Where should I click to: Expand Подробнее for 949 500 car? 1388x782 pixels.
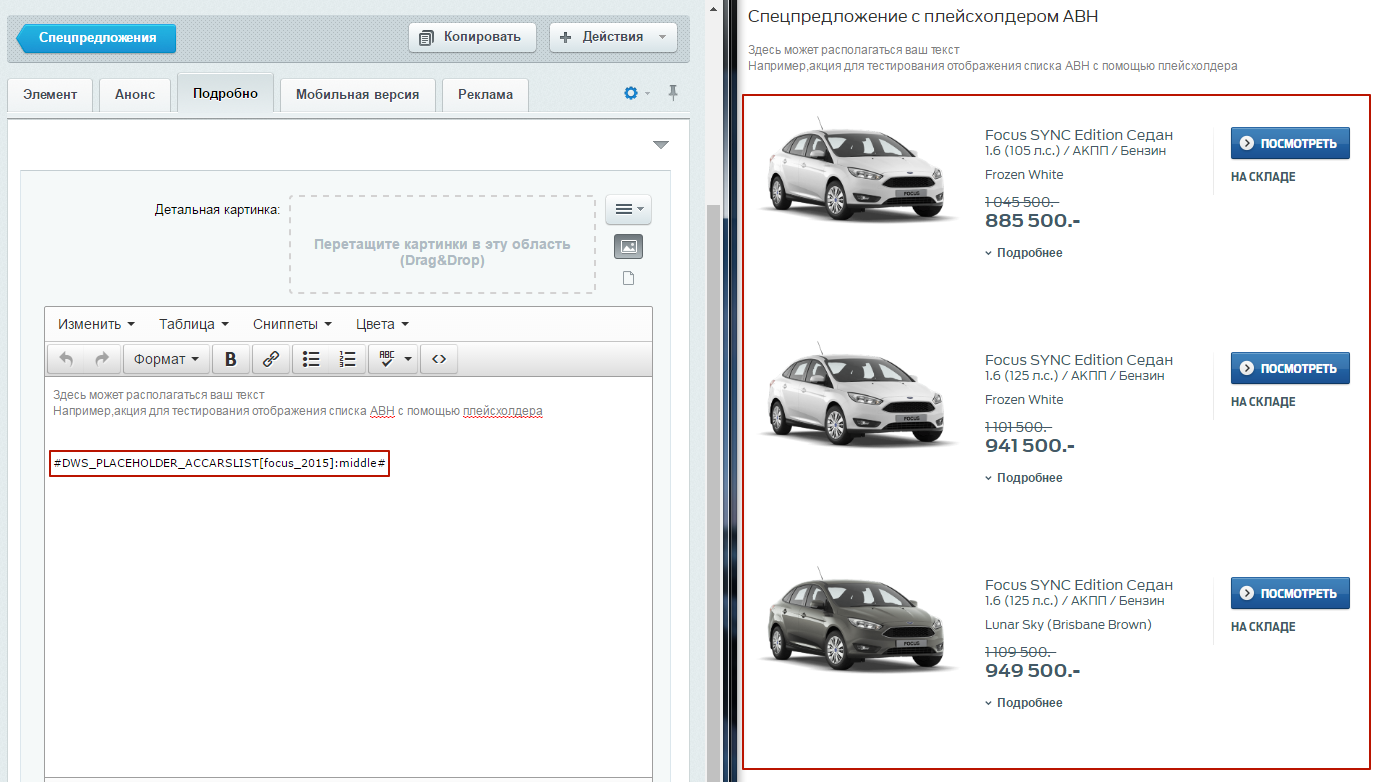pyautogui.click(x=1024, y=703)
